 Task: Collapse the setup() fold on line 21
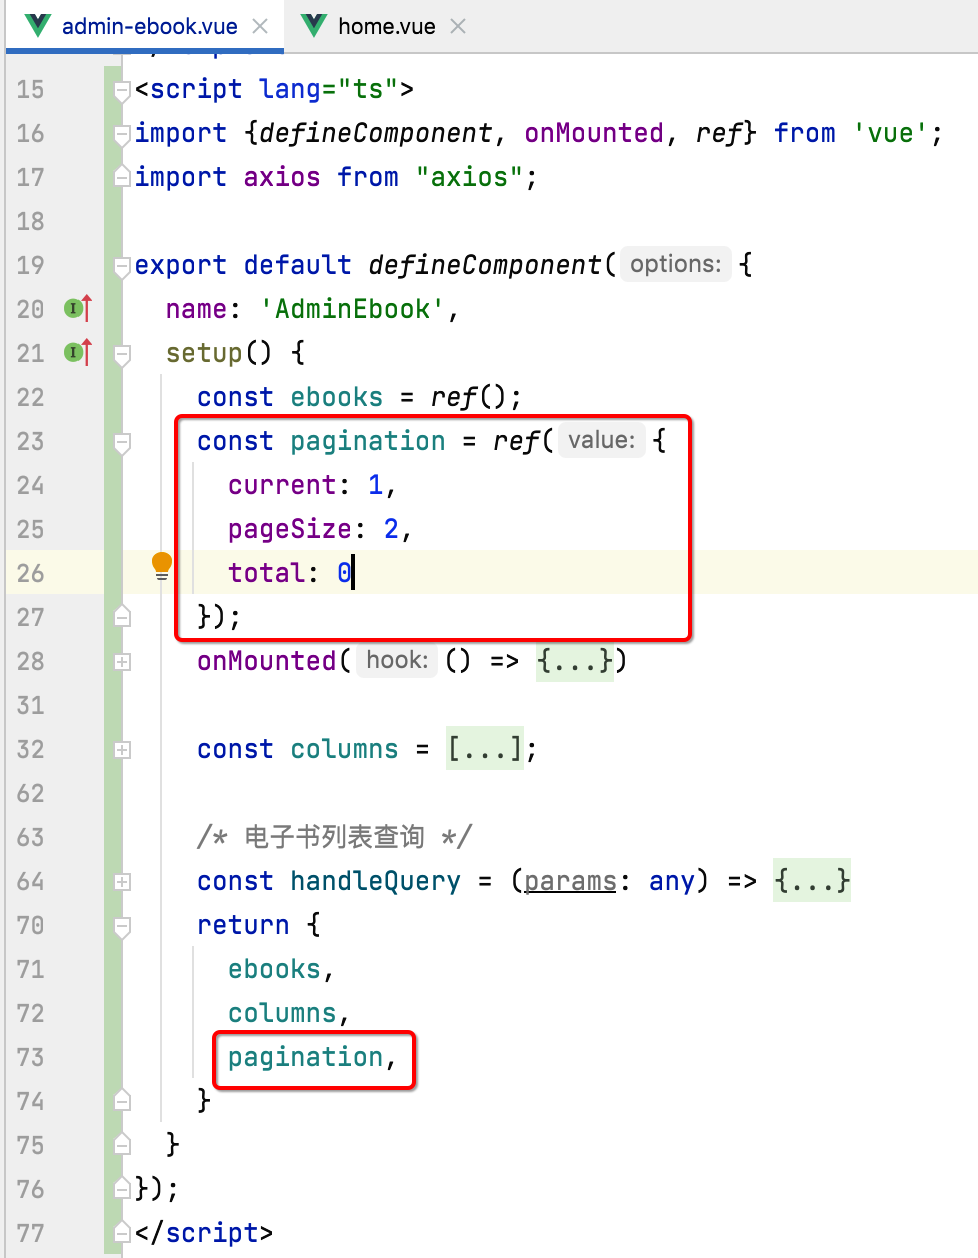(x=122, y=354)
